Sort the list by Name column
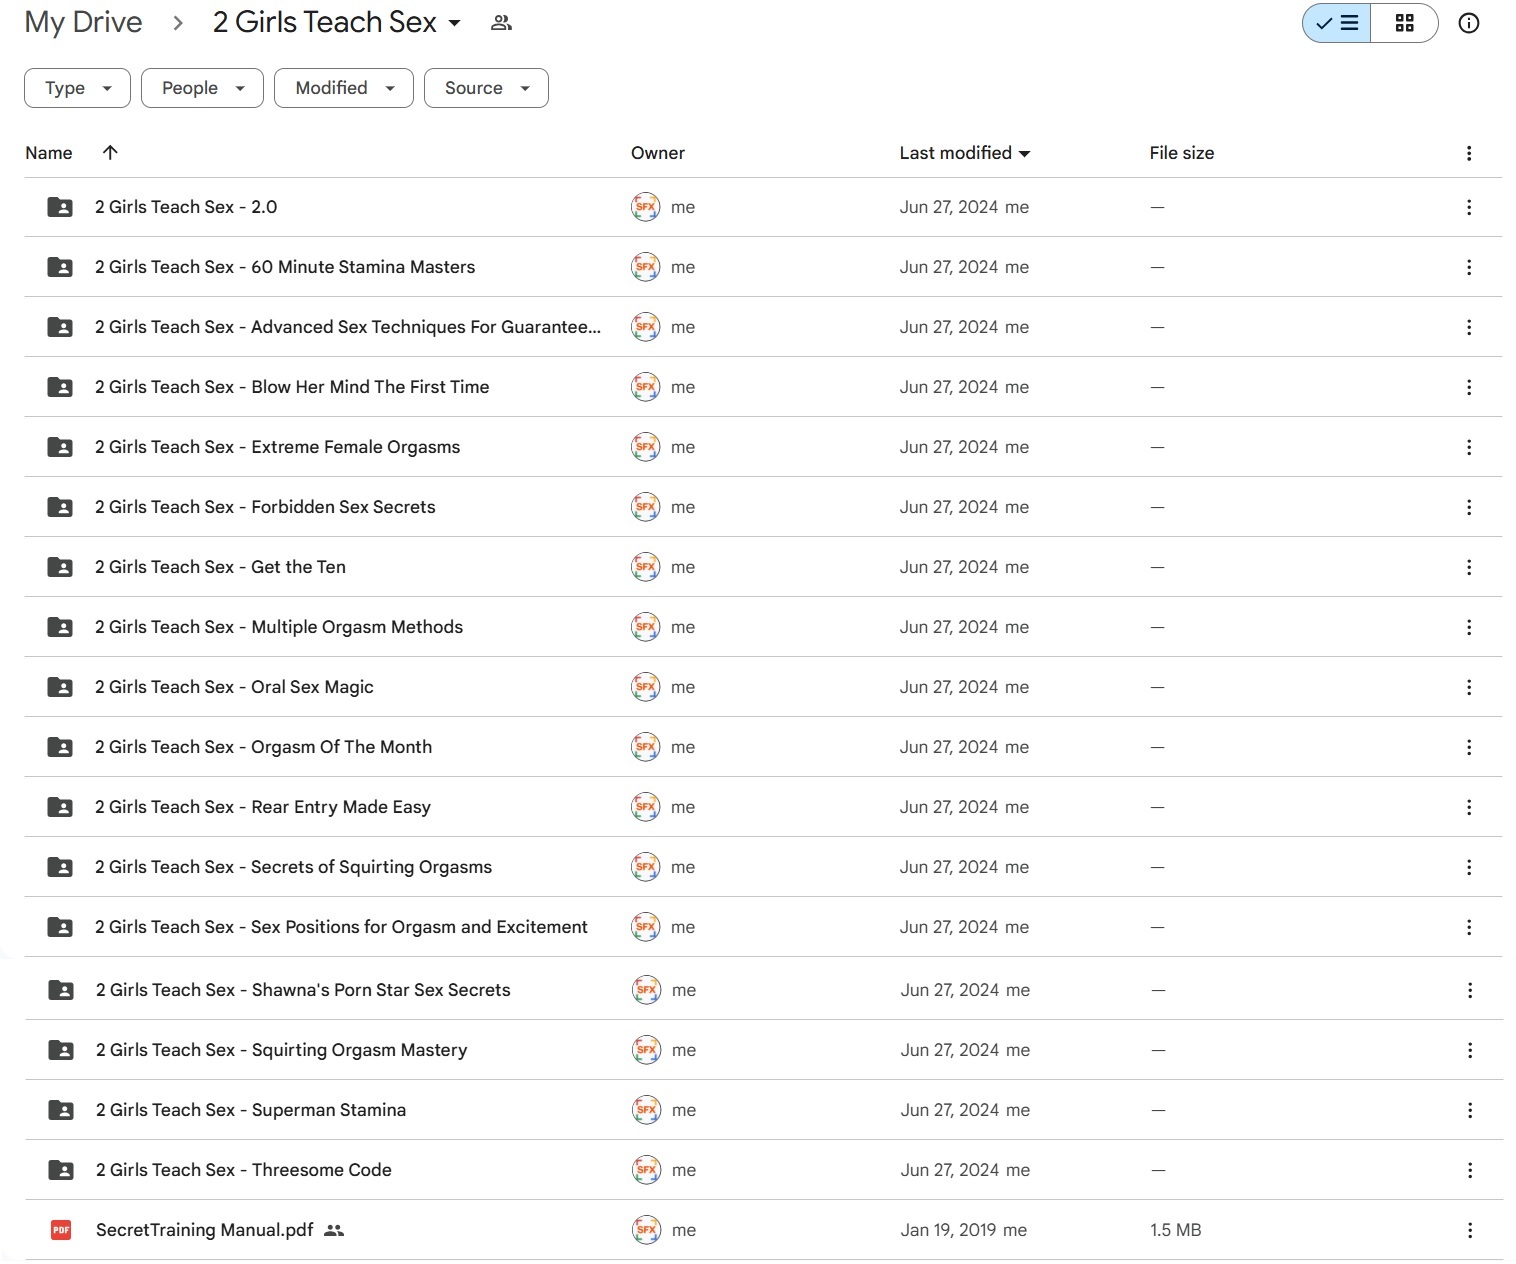 [x=49, y=153]
